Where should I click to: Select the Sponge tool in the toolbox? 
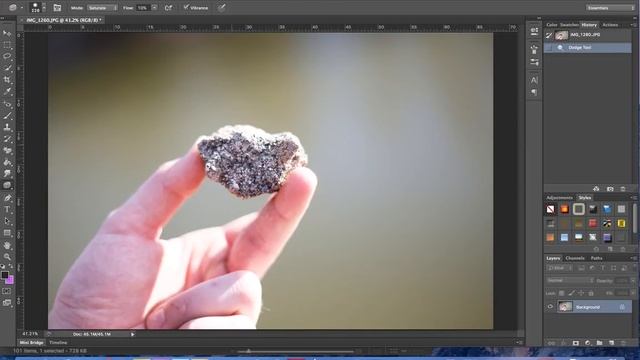pos(7,185)
